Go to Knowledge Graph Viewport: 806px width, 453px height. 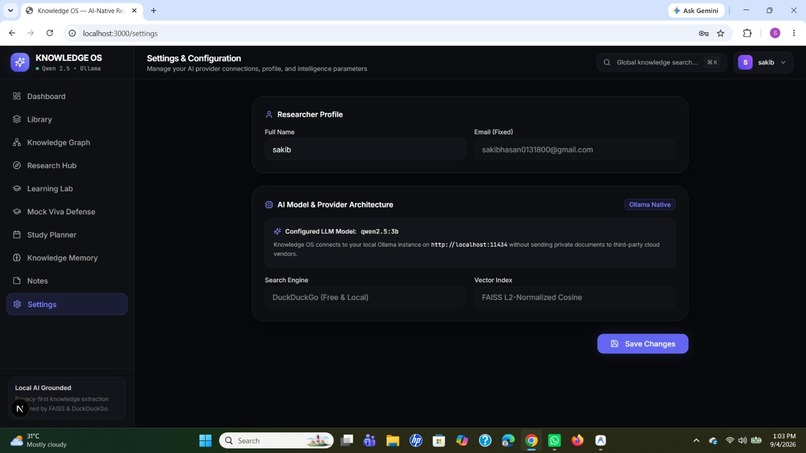tap(67, 142)
